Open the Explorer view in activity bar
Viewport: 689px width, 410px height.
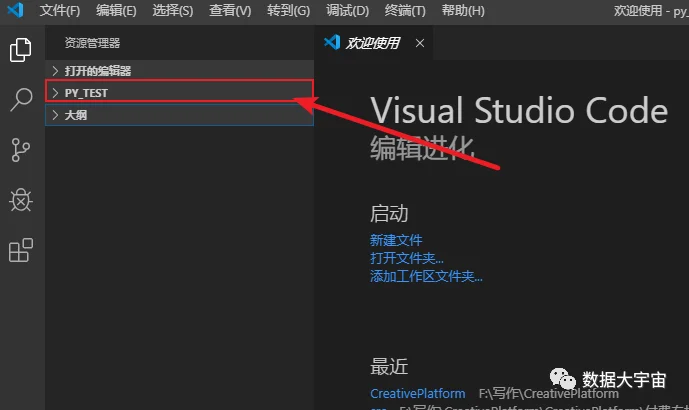[x=21, y=50]
